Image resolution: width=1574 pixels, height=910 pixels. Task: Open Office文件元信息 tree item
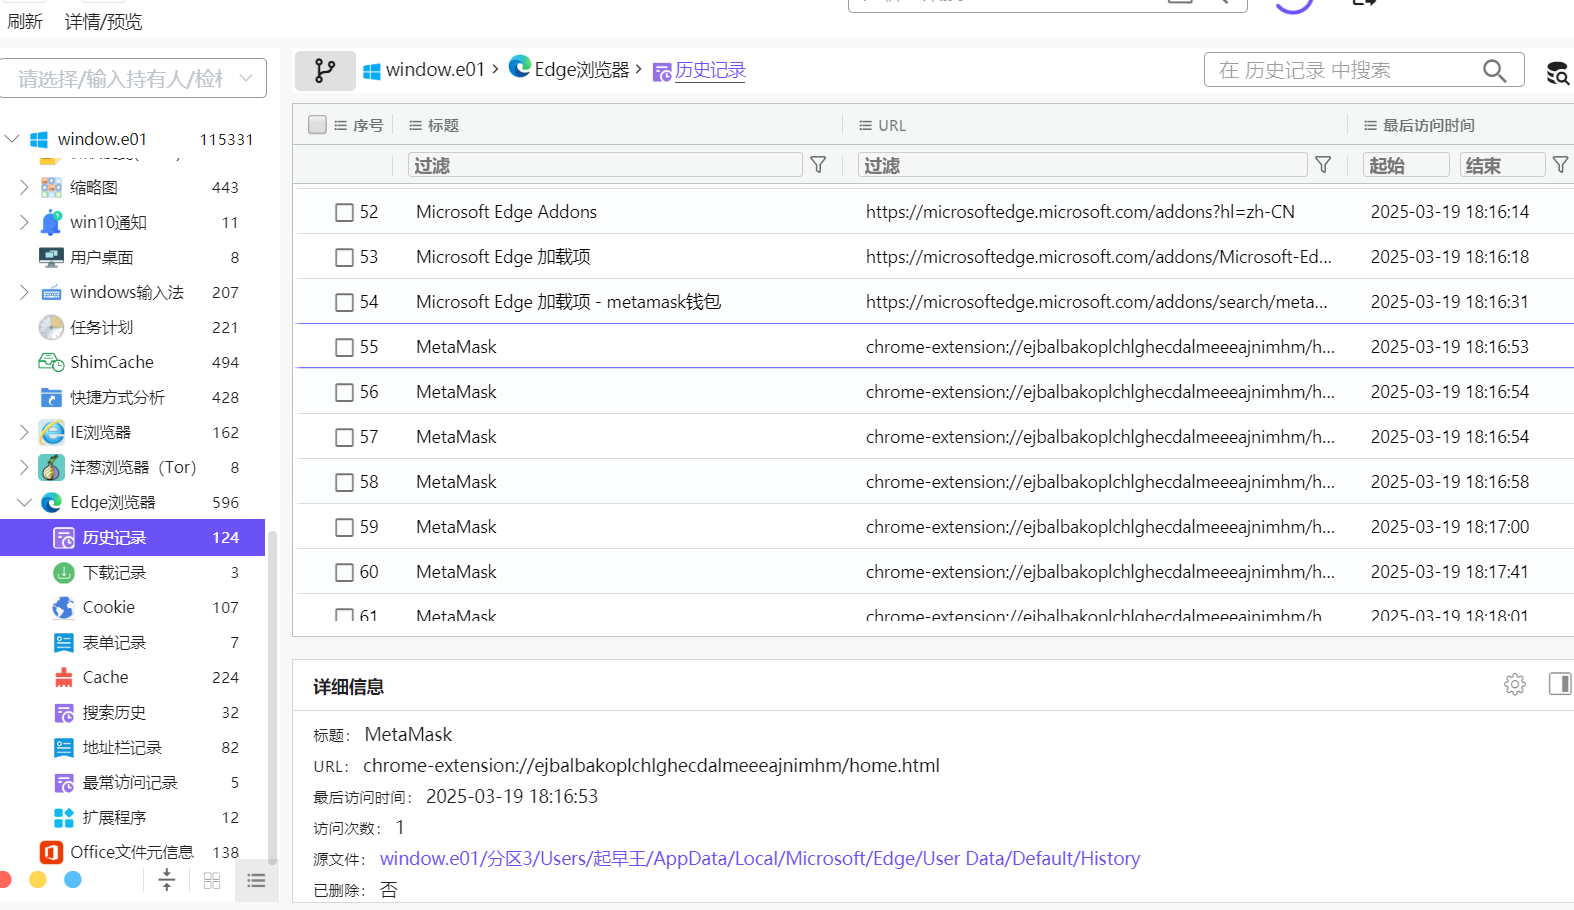[131, 852]
